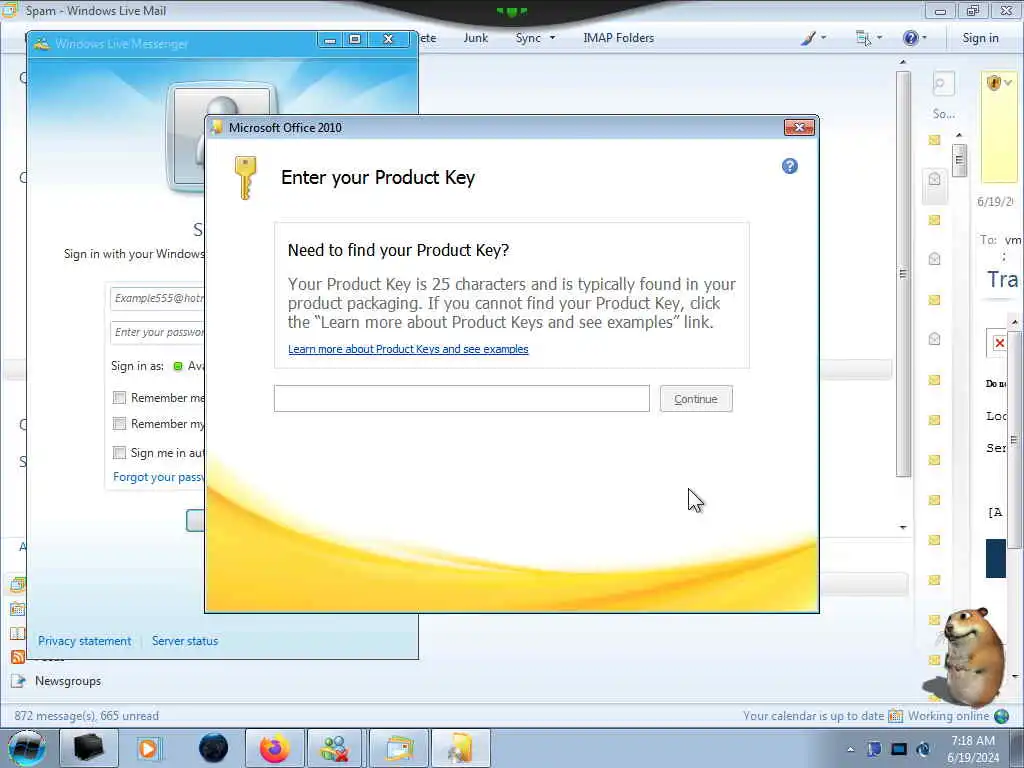This screenshot has height=768, width=1024.
Task: Click the up arrow of Live Mail folder pane scrollbar
Action: tap(903, 63)
